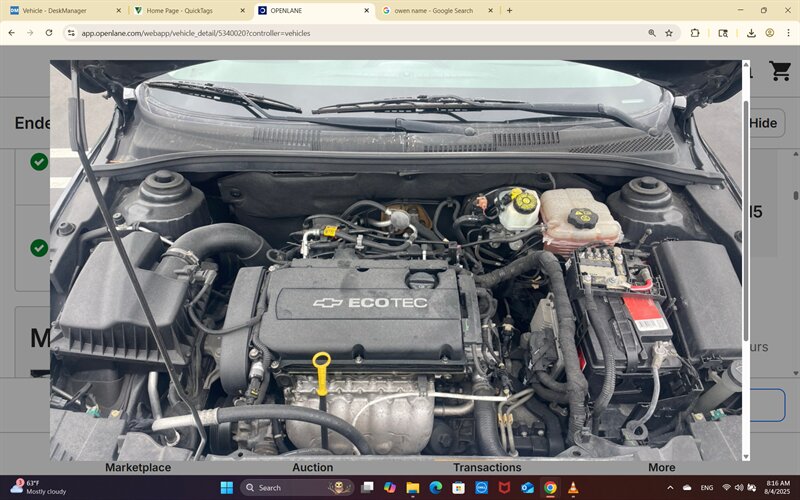Open the Auction bottom navigation item
Image resolution: width=800 pixels, height=500 pixels.
click(x=313, y=467)
